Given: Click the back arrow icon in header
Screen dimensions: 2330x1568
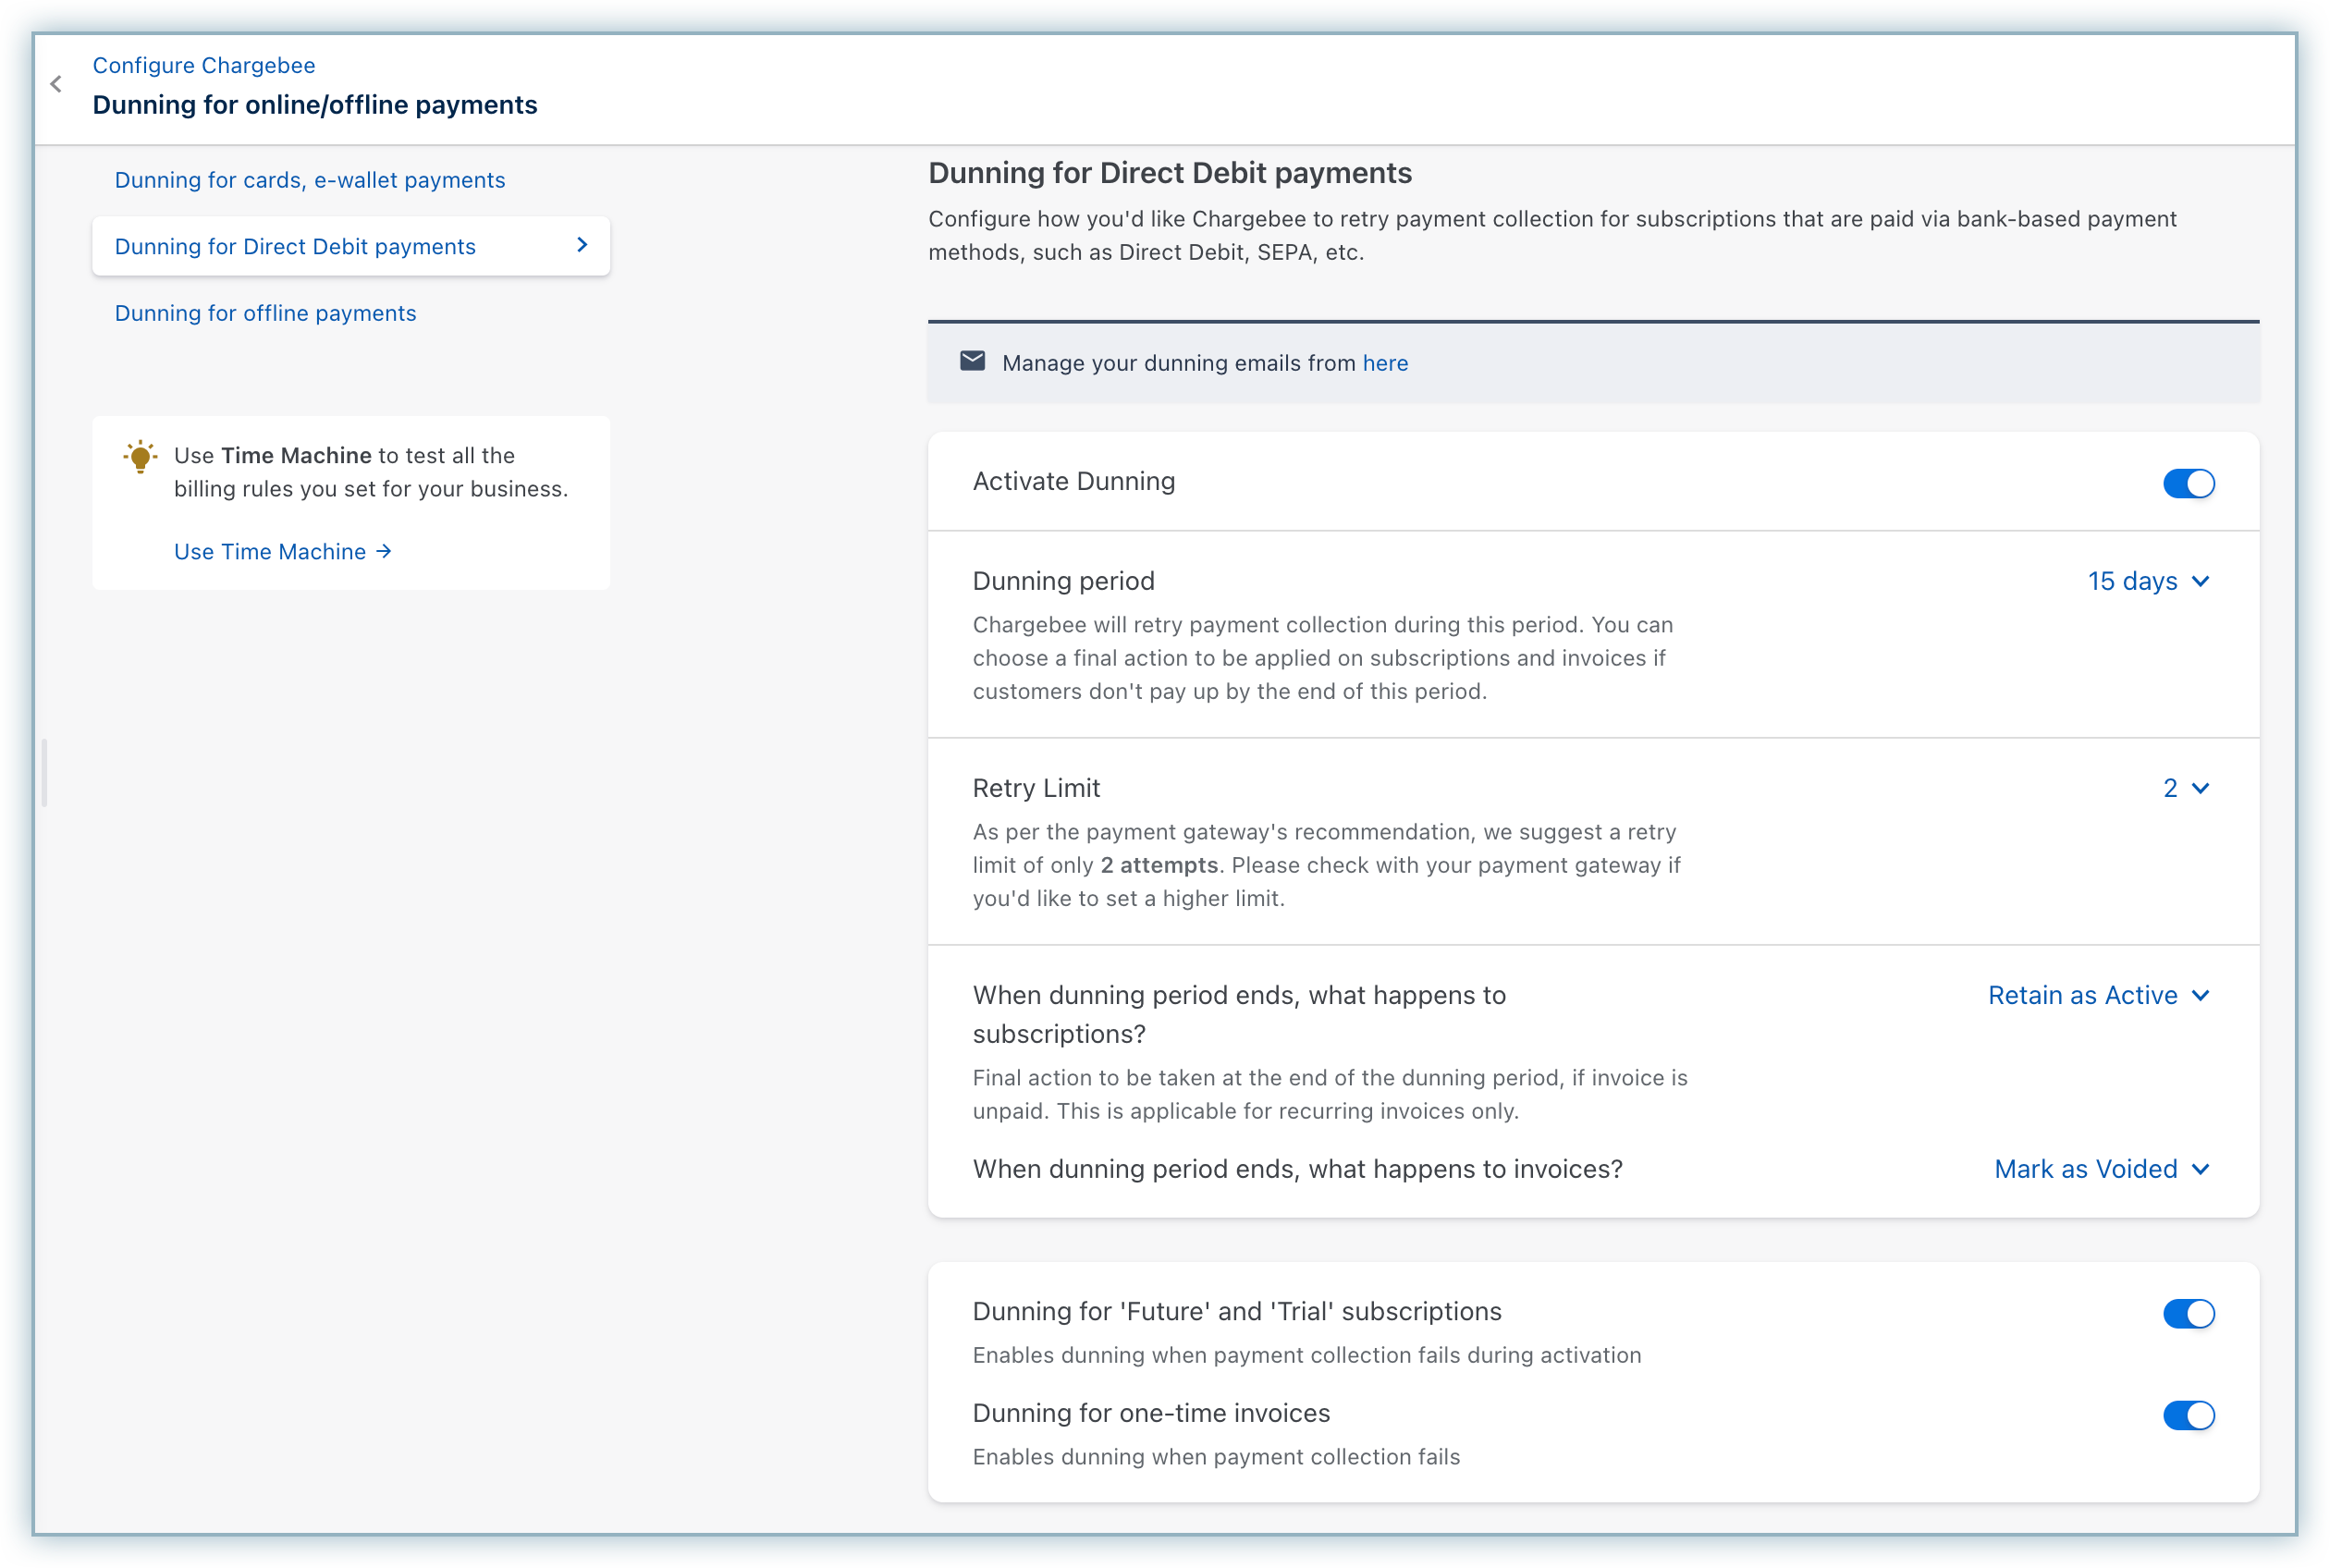Looking at the screenshot, I should pos(56,84).
